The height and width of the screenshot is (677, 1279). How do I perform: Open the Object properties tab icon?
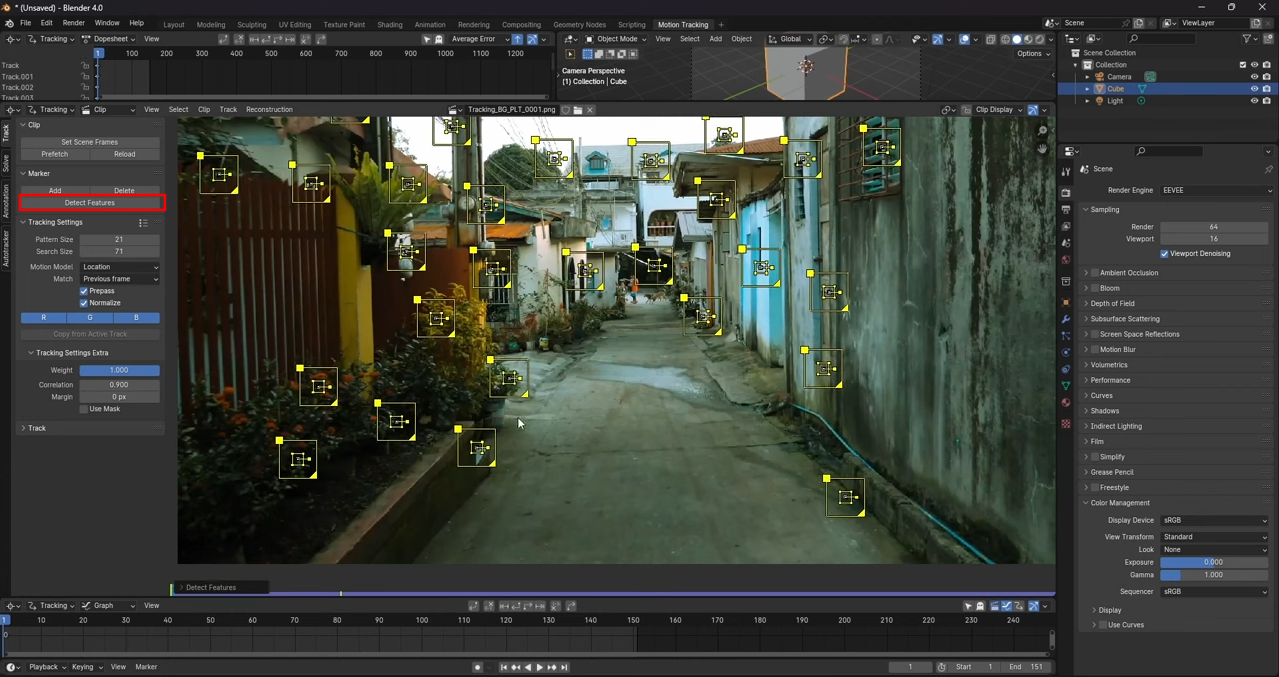1066,302
